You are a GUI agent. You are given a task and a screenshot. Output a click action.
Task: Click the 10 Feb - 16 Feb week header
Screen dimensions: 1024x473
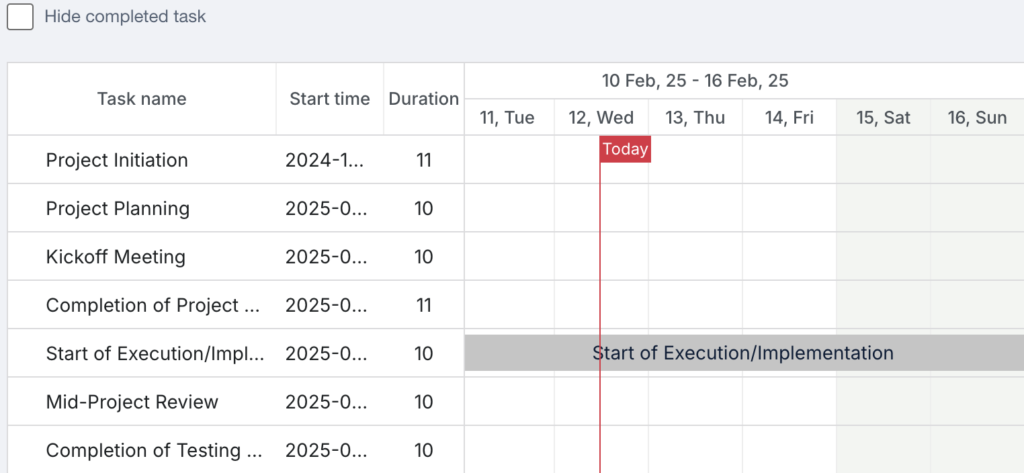(695, 81)
